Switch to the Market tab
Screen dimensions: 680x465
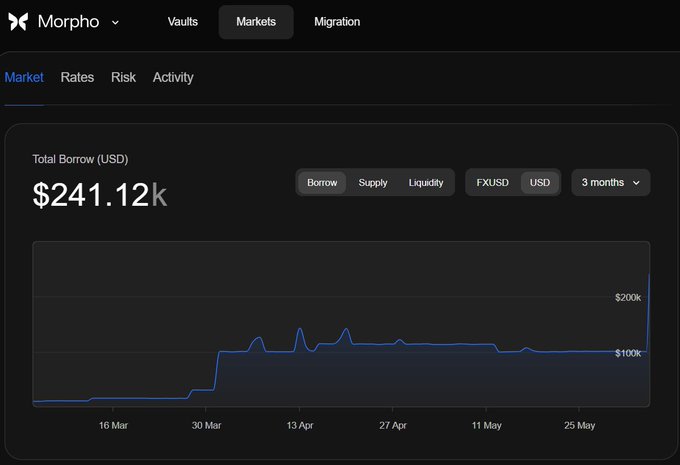[24, 77]
